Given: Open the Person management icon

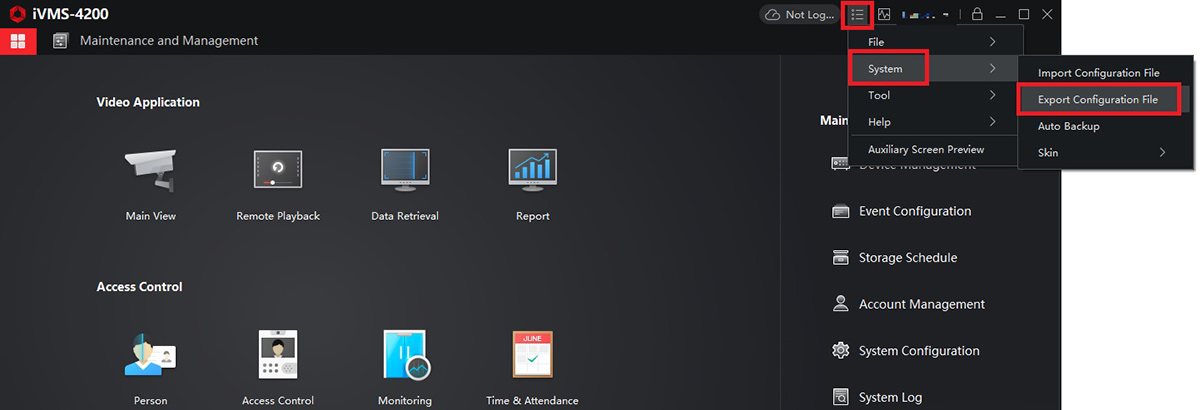Looking at the screenshot, I should point(151,355).
